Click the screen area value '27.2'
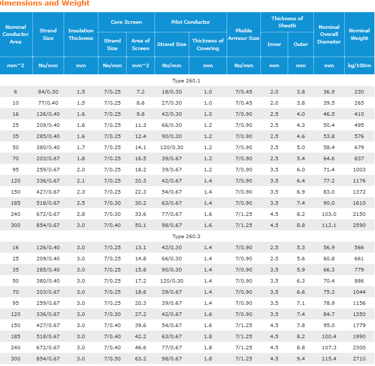The height and width of the screenshot is (366, 375). pyautogui.click(x=140, y=314)
